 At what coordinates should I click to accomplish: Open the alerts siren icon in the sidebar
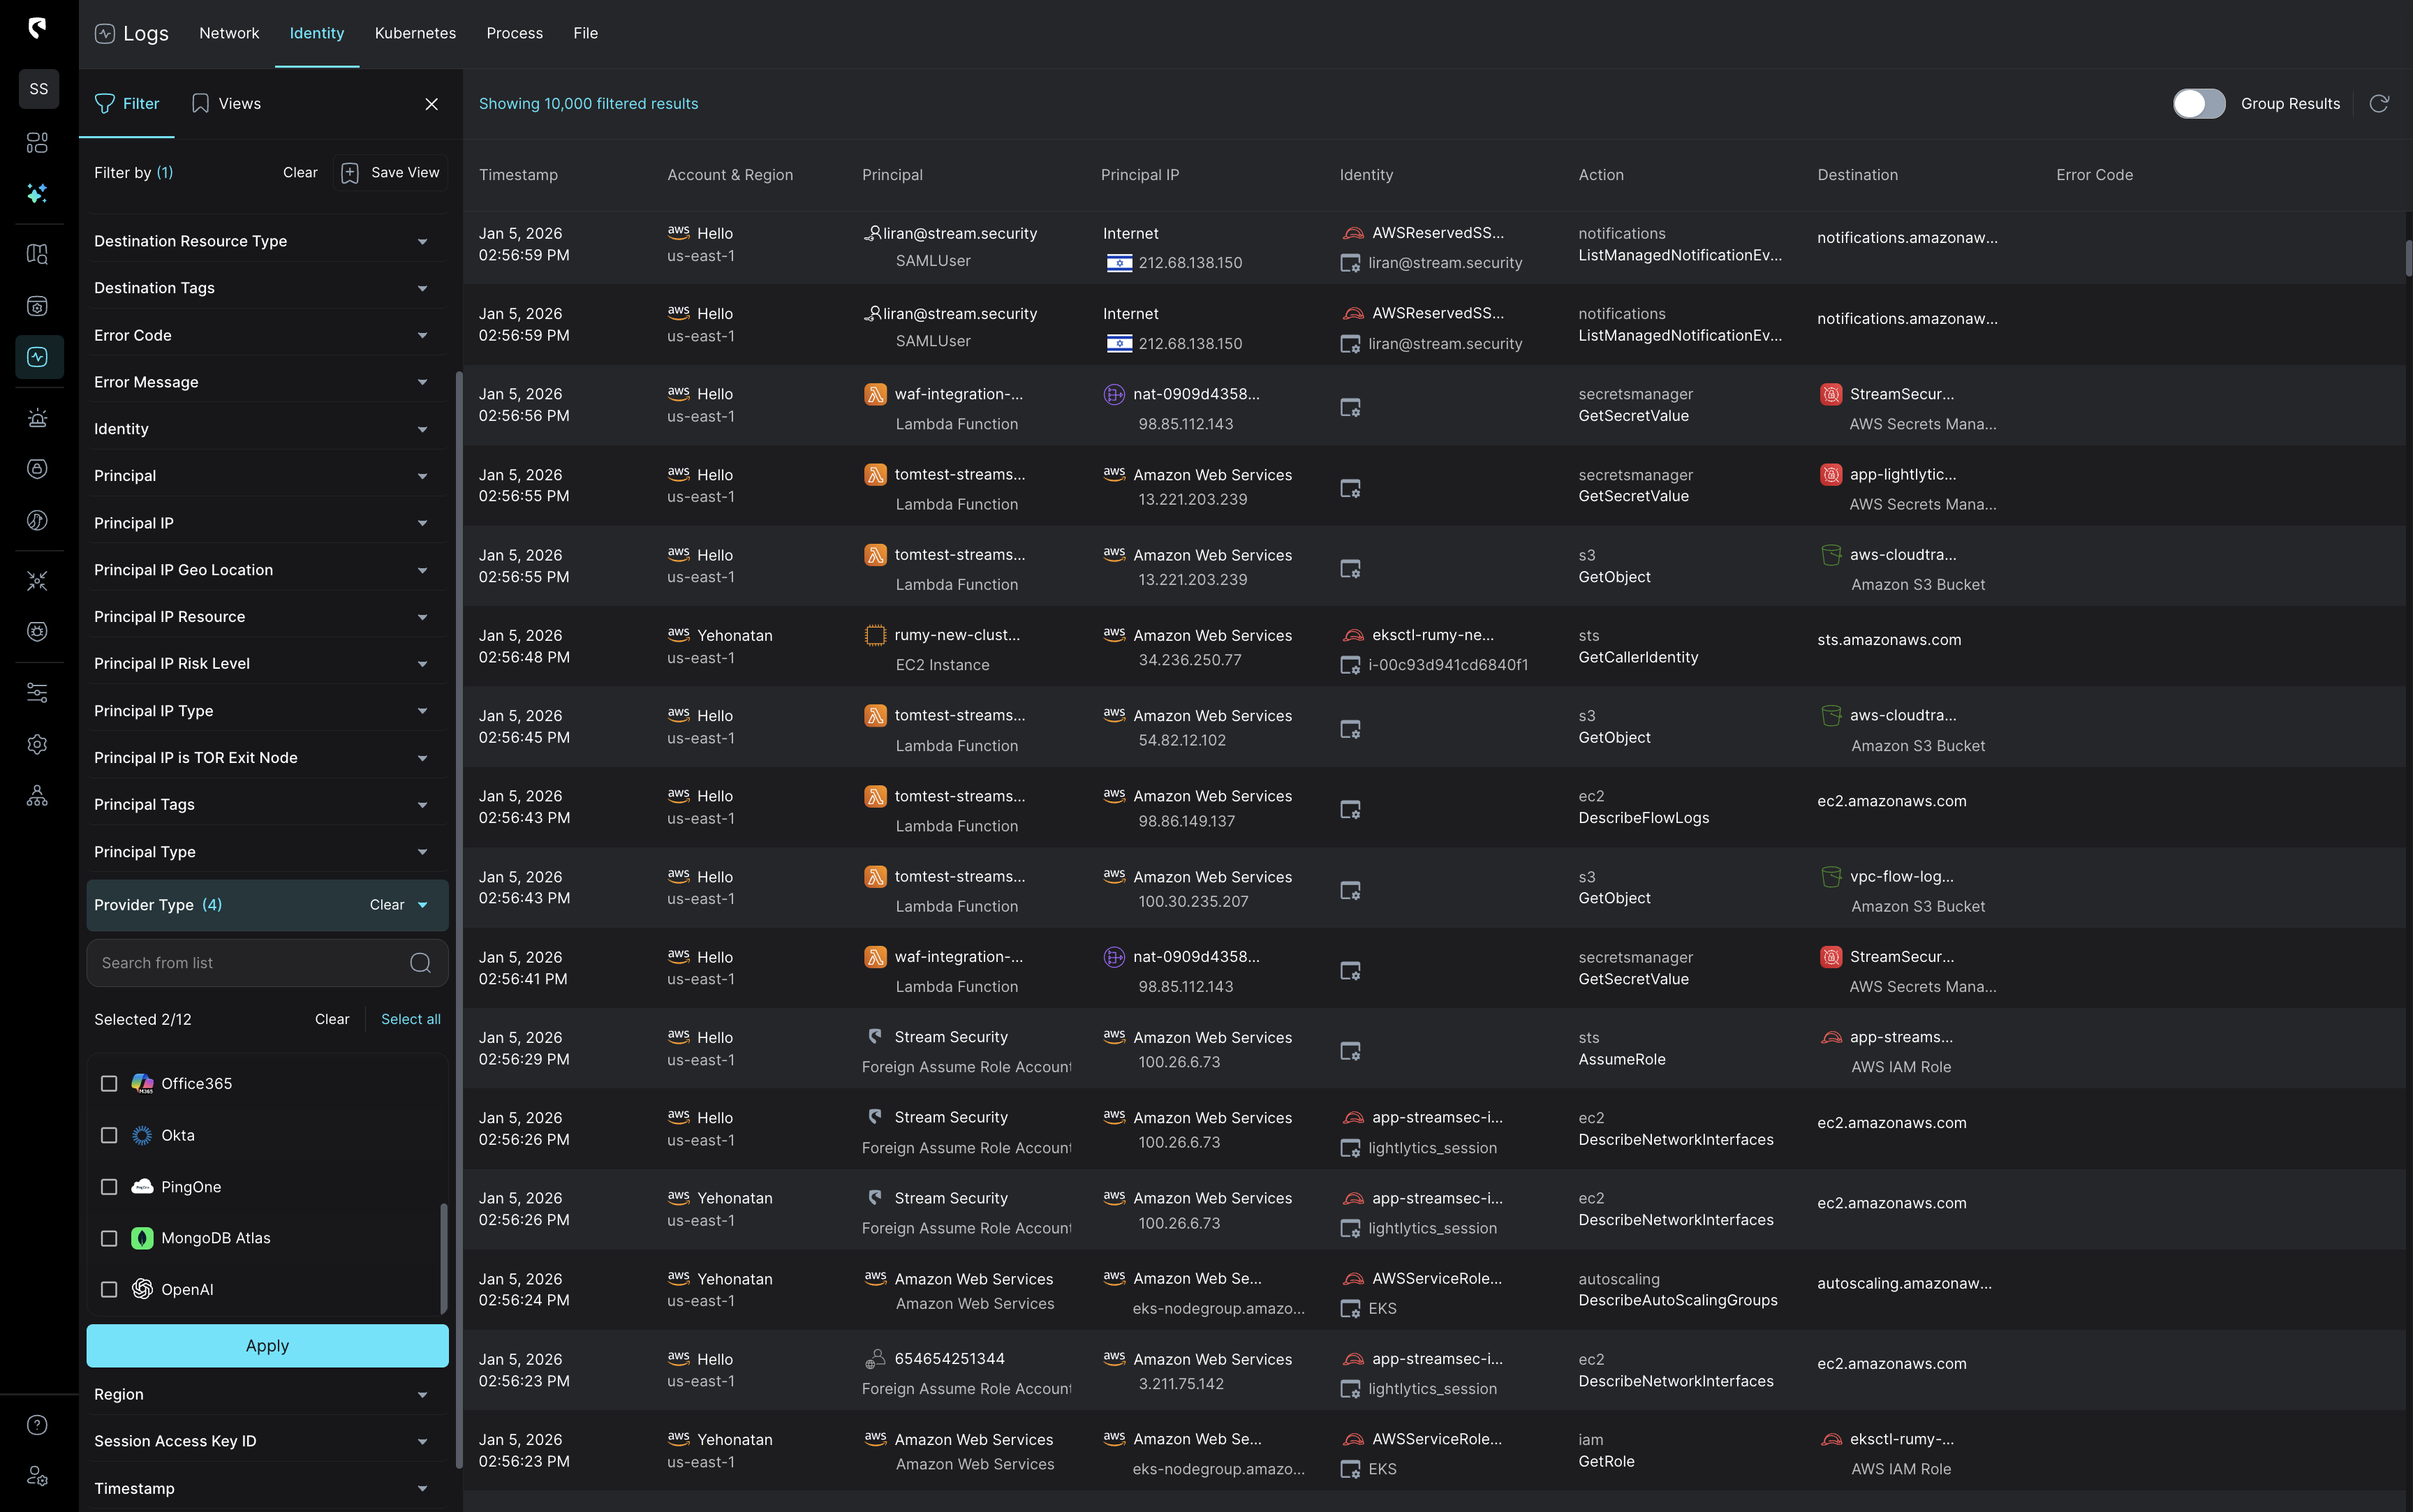point(37,417)
